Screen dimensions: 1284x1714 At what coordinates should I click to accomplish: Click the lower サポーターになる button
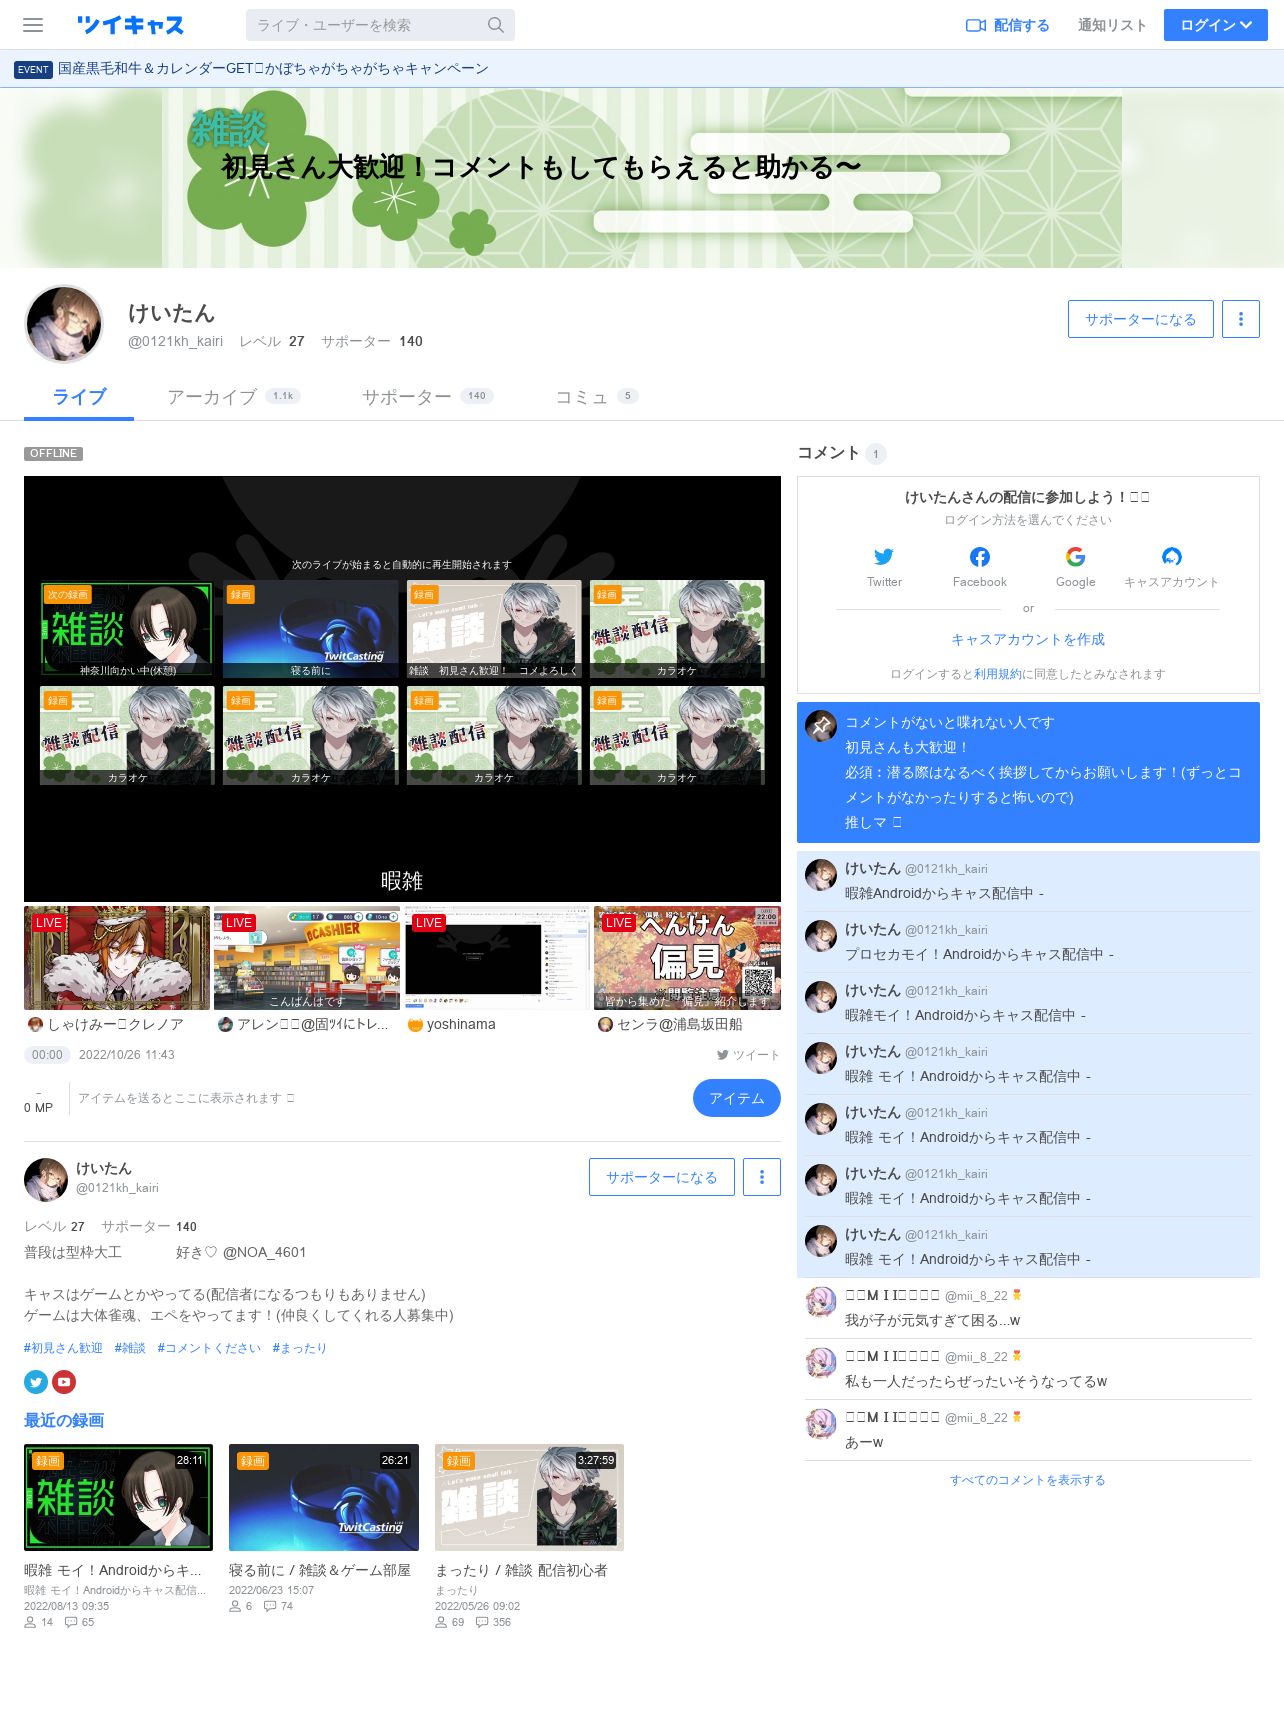[x=662, y=1177]
